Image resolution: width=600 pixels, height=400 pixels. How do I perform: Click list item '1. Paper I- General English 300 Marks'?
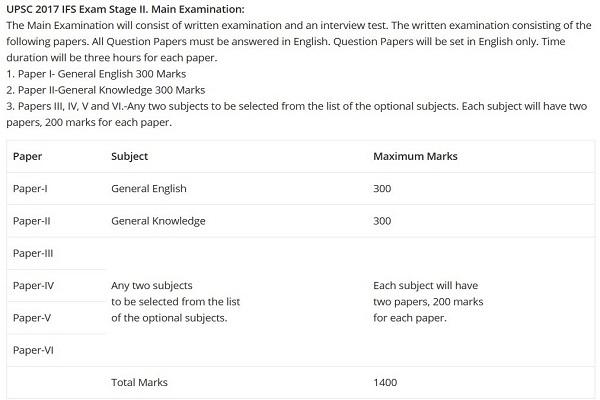pyautogui.click(x=96, y=74)
